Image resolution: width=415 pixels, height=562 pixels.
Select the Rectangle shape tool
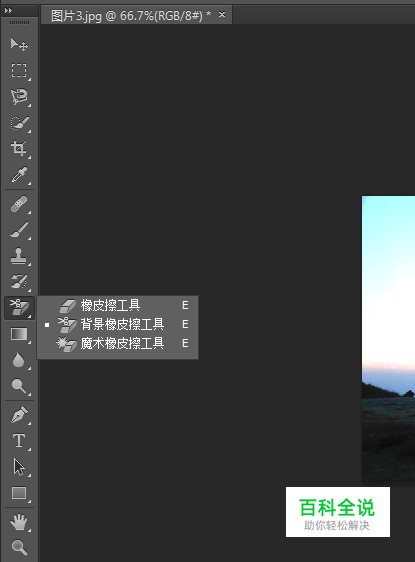pos(19,493)
